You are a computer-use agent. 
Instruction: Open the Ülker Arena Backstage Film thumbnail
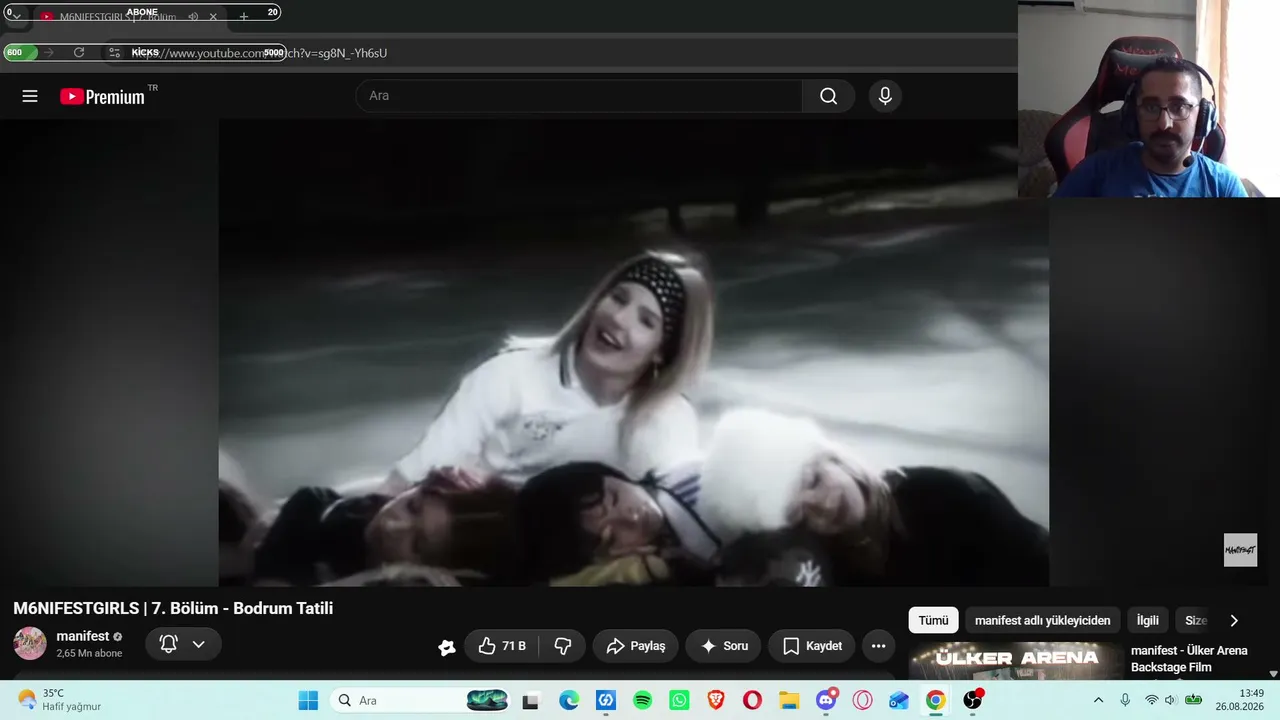[x=1015, y=661]
